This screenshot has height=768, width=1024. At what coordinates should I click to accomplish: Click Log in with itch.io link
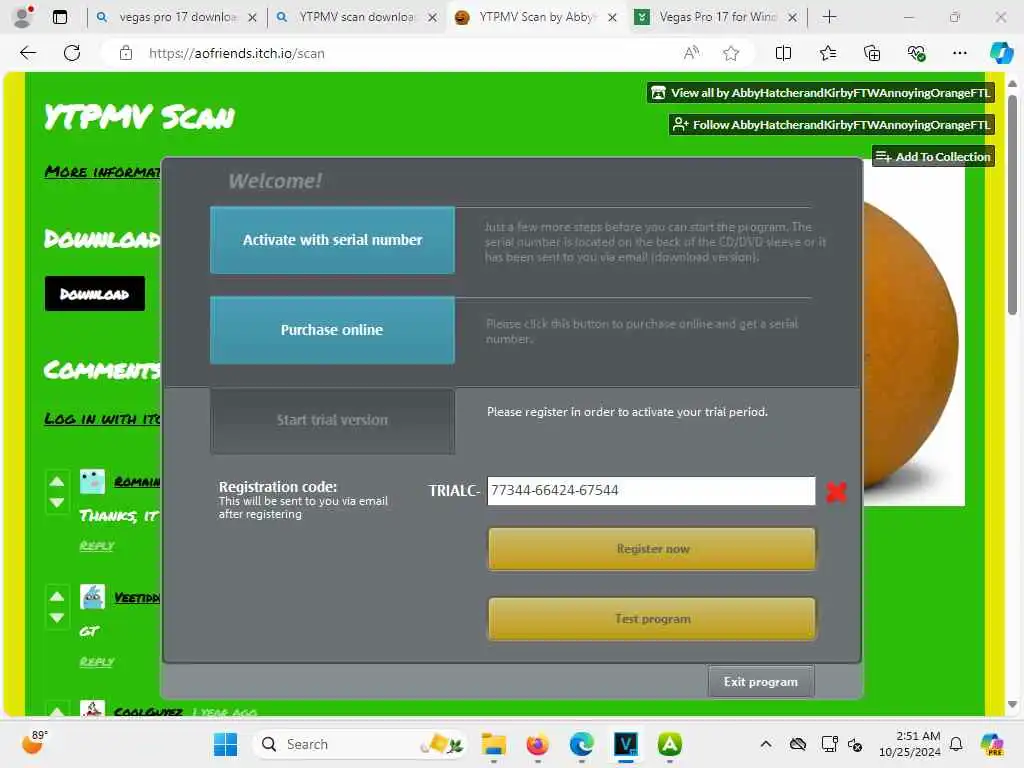pyautogui.click(x=103, y=419)
